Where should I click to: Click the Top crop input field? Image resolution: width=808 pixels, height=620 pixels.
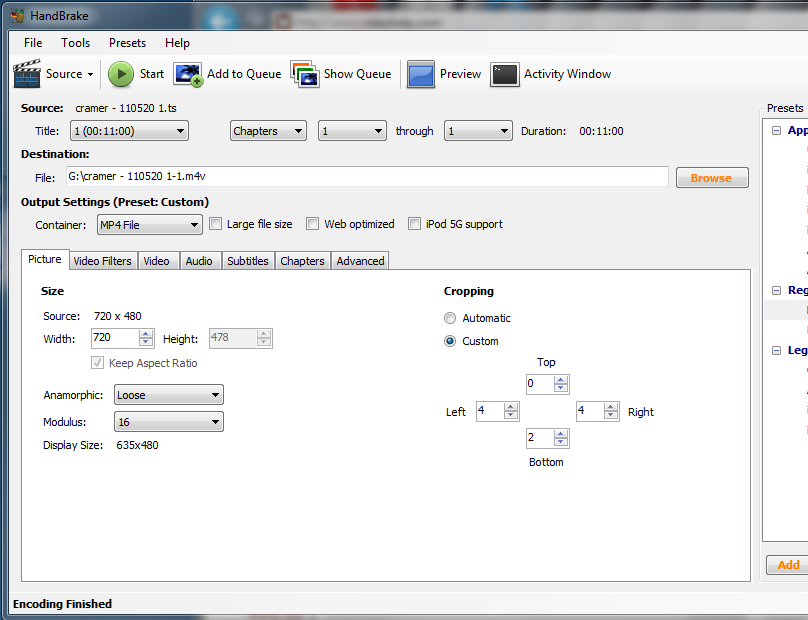coord(540,384)
